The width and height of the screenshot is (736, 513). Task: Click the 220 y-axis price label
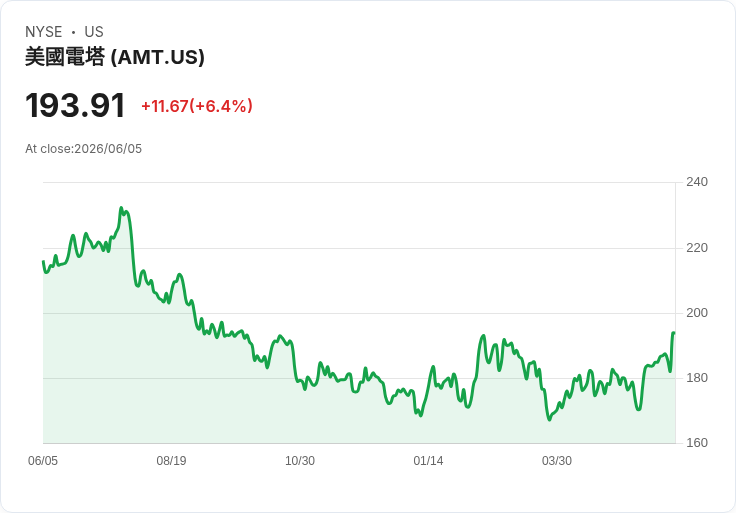[x=697, y=248]
